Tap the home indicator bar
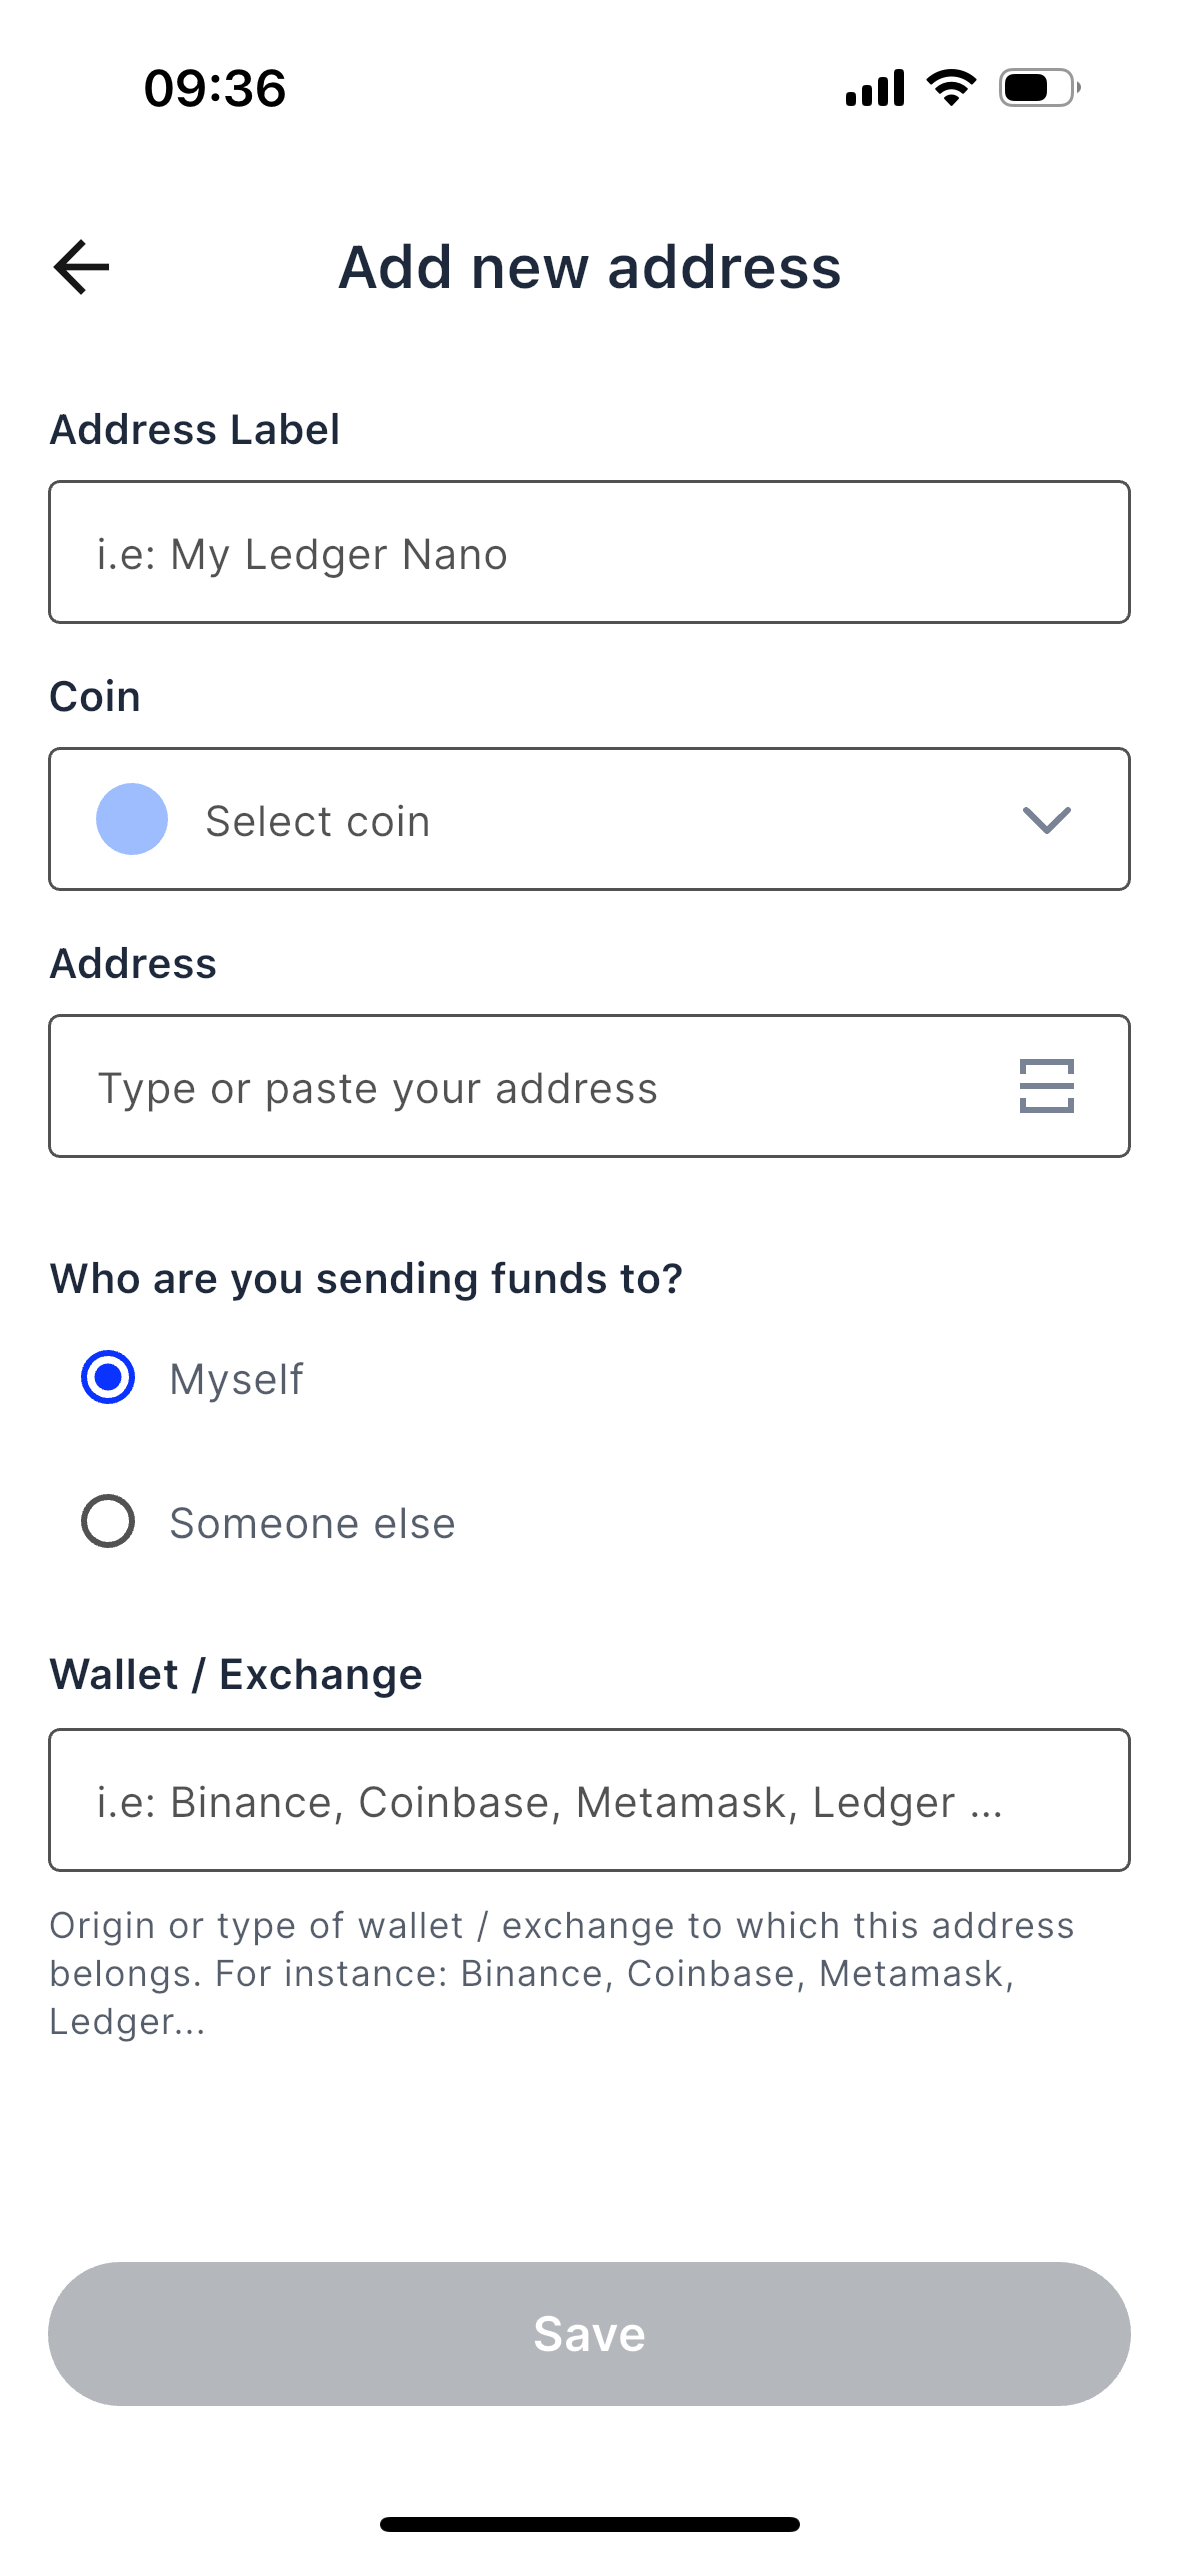Image resolution: width=1179 pixels, height=2556 pixels. pos(589,2524)
